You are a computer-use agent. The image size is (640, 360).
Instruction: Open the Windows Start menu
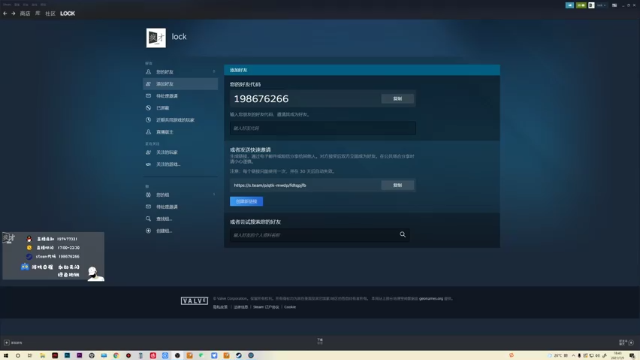click(6, 356)
